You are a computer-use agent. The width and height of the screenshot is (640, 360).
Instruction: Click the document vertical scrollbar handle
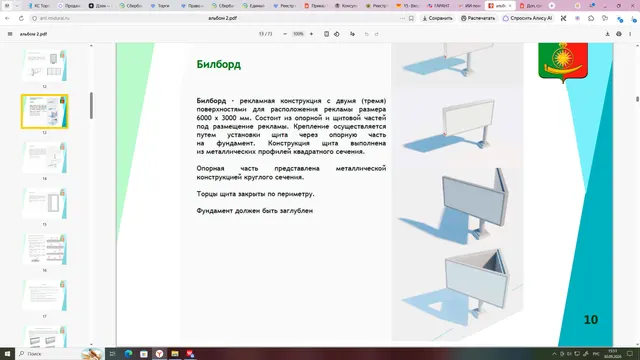coord(637,99)
